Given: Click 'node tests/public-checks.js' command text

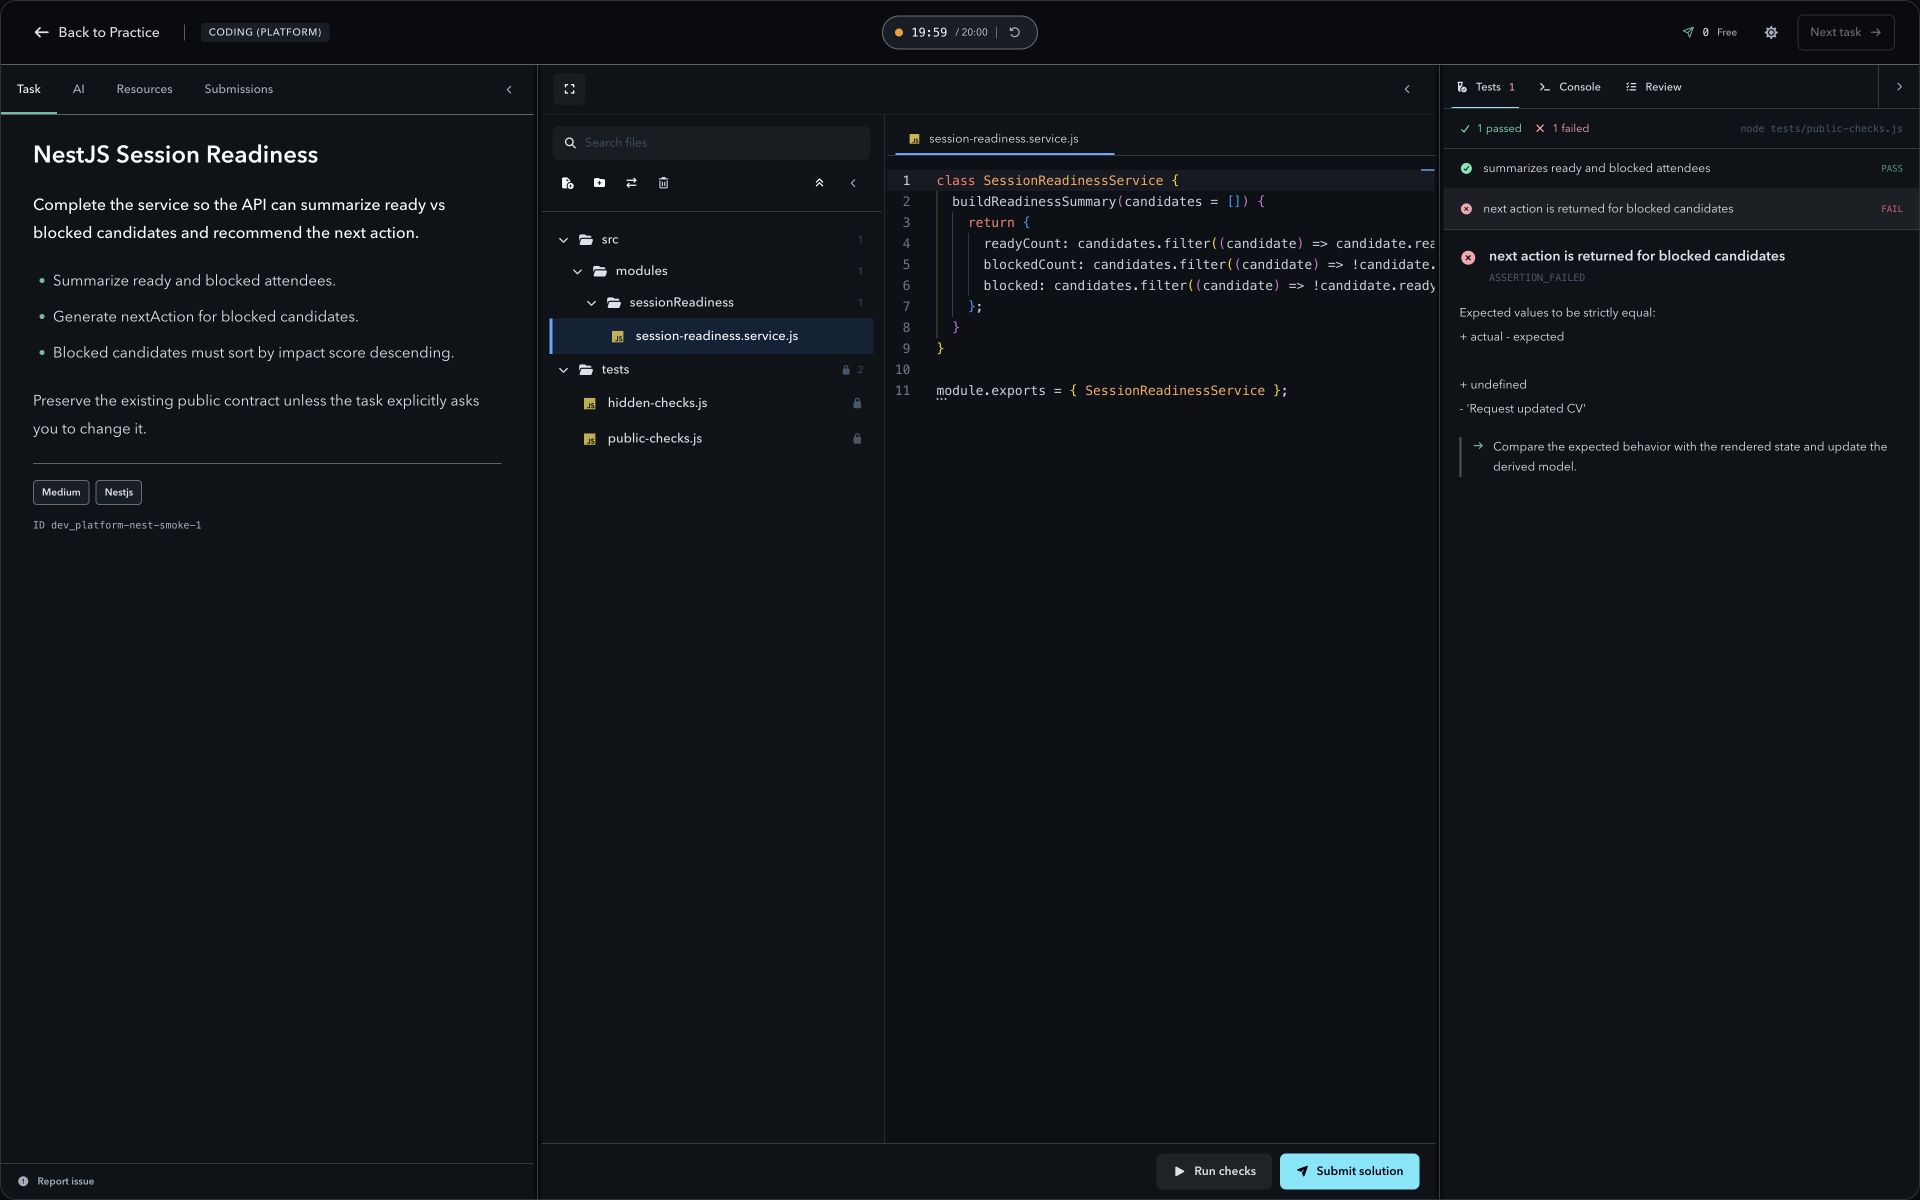Looking at the screenshot, I should 1821,129.
